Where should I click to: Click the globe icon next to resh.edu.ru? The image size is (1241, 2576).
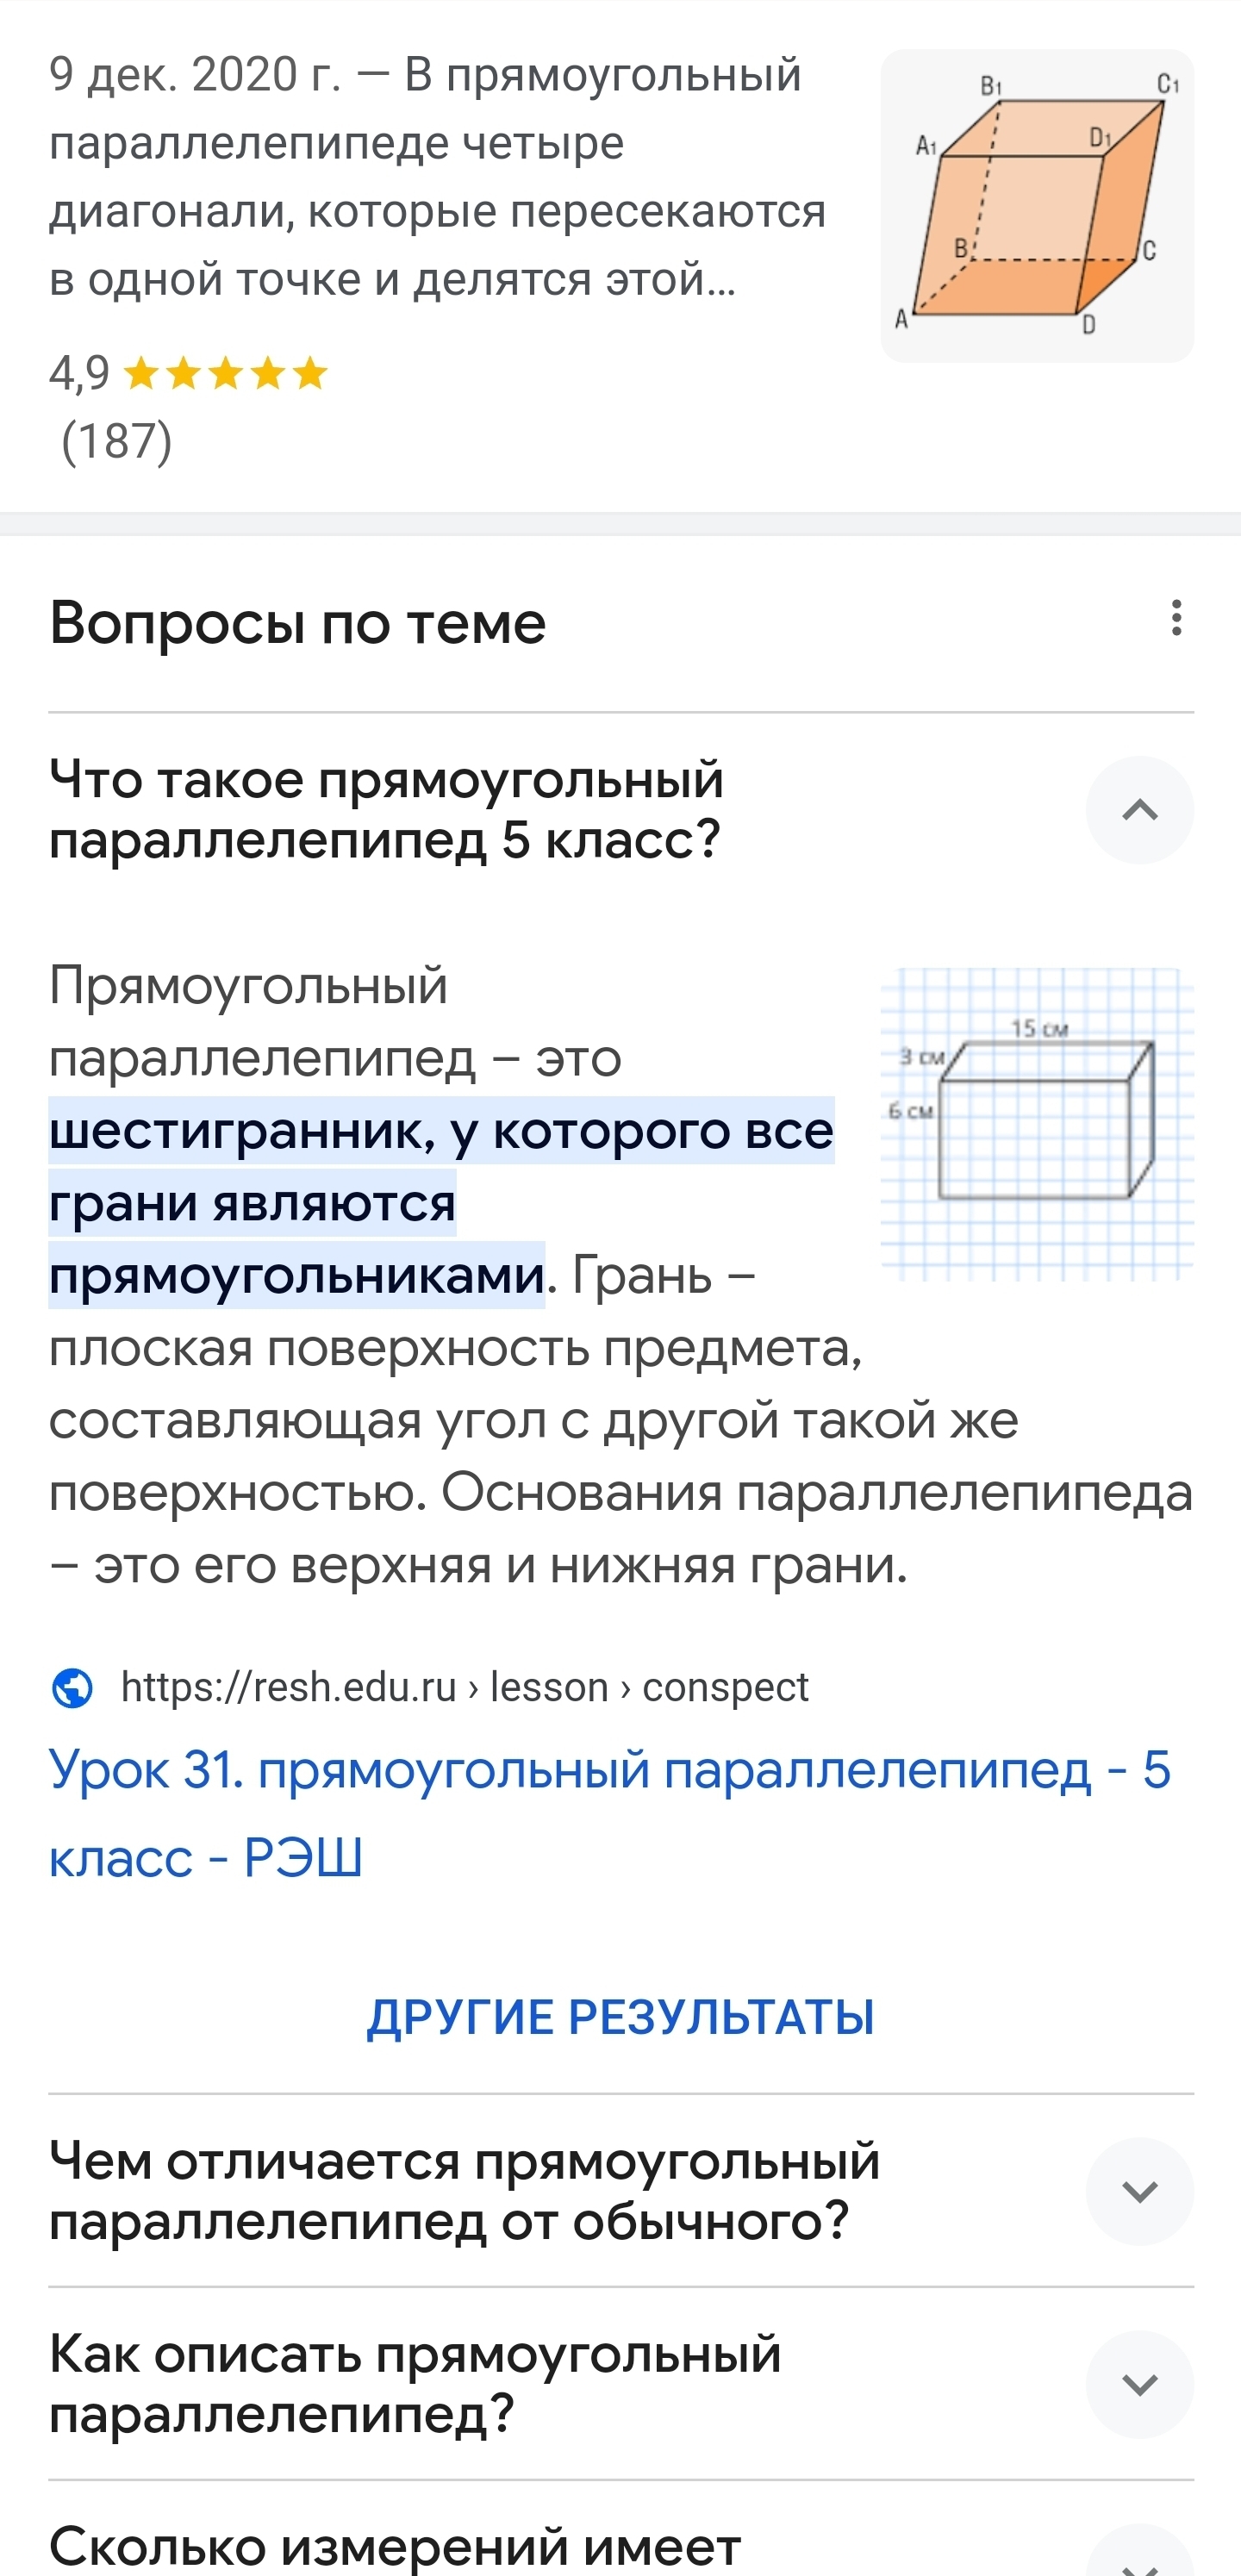point(72,1688)
